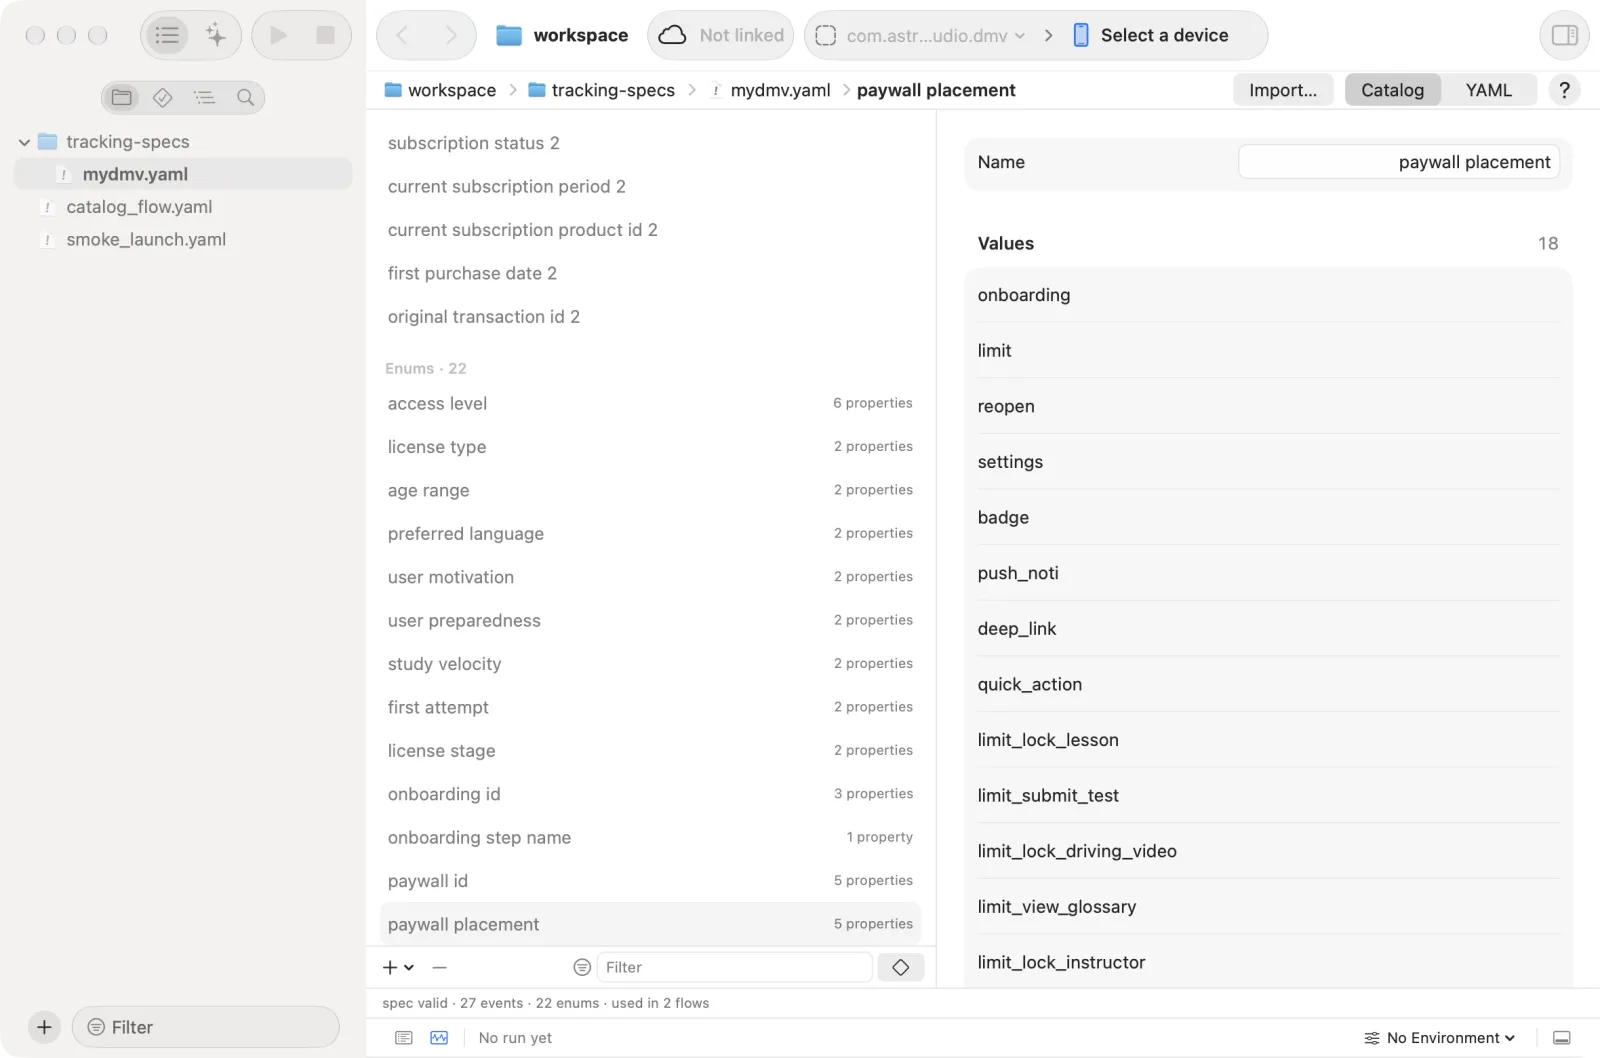This screenshot has width=1600, height=1058.
Task: Toggle the list view toolbar icon
Action: tap(167, 36)
